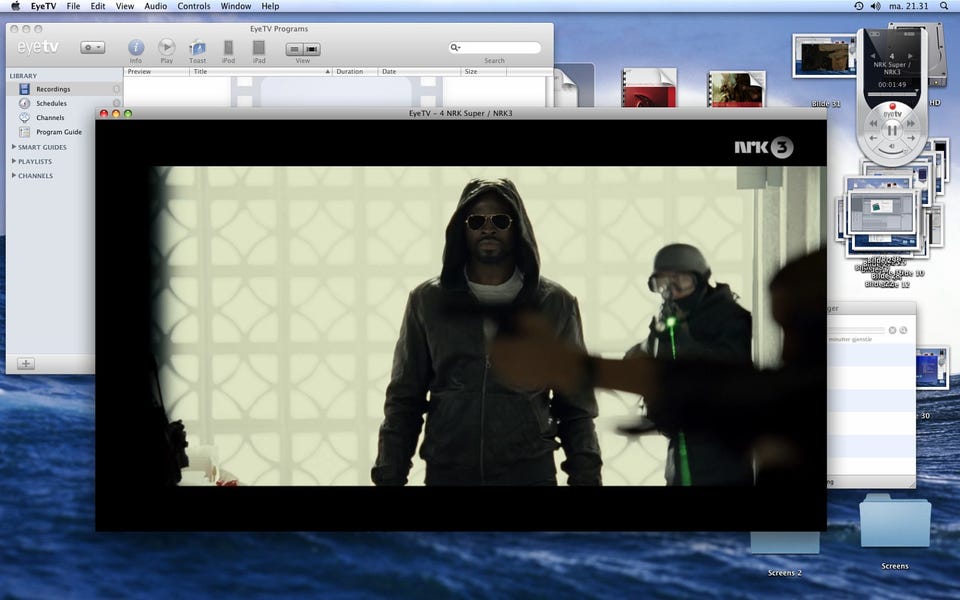
Task: Open the File menu
Action: point(73,6)
